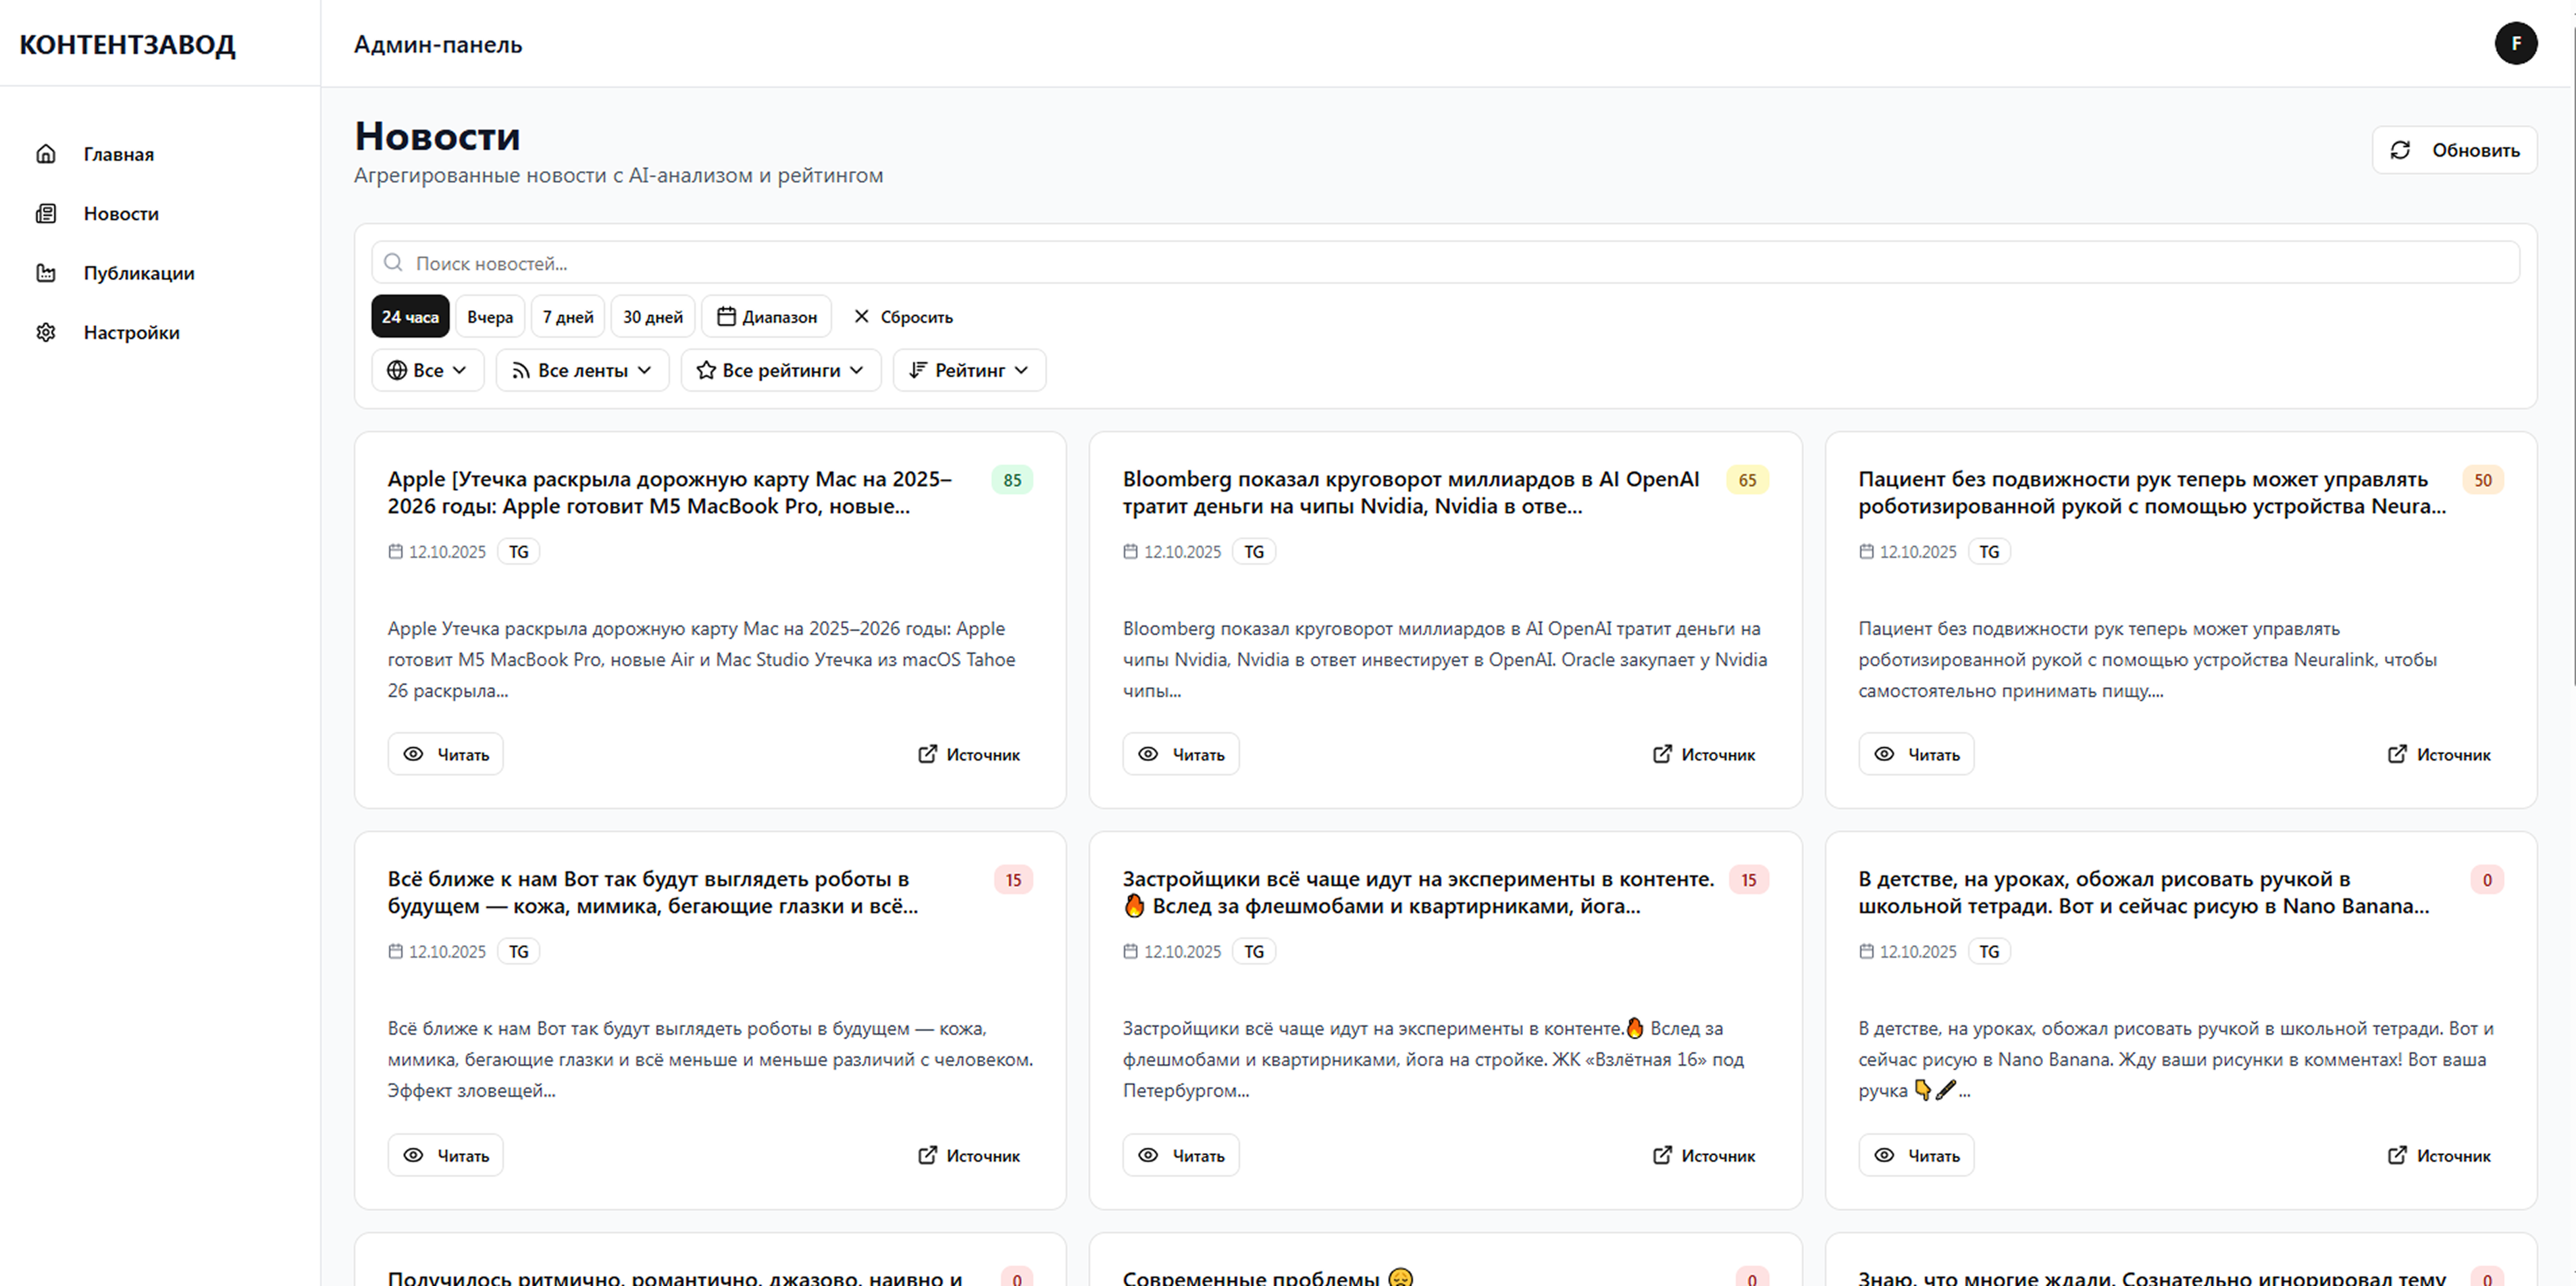Click the refresh icon on Обновить button
Screen dimensions: 2576x1286
click(2400, 150)
